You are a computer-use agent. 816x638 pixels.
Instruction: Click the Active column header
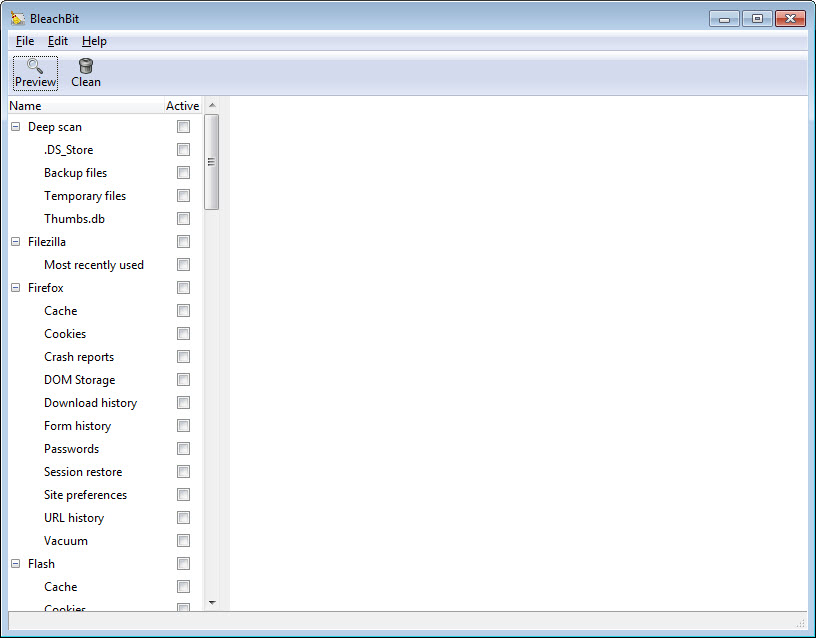[x=182, y=106]
